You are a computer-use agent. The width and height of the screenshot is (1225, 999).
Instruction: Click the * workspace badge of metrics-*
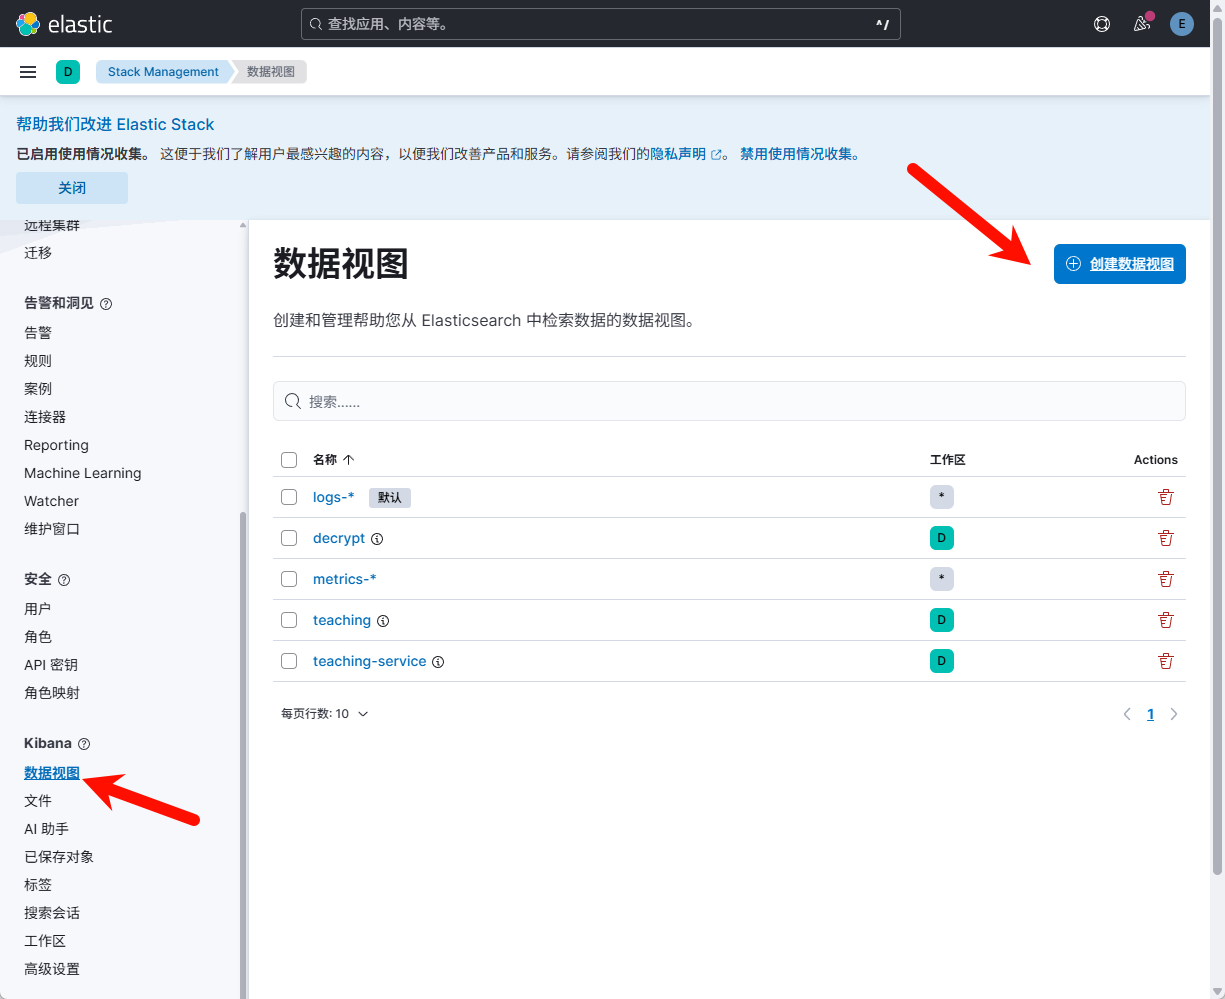941,579
